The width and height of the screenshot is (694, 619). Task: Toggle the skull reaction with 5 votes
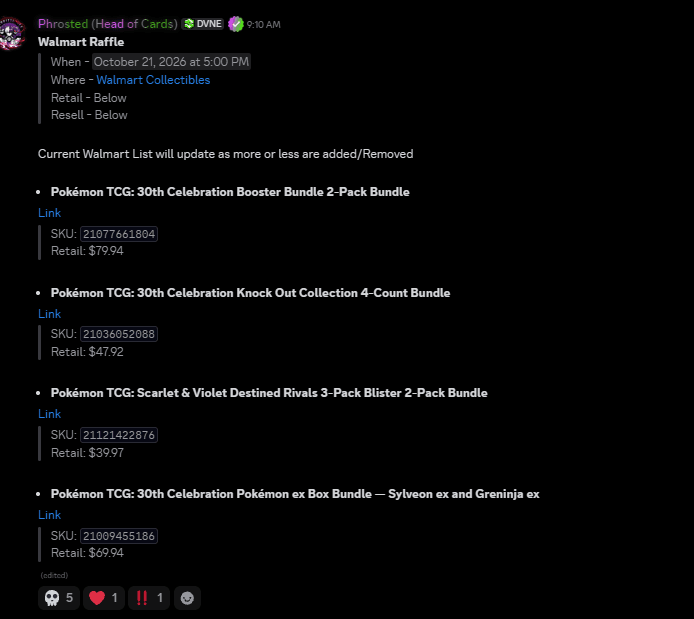59,598
